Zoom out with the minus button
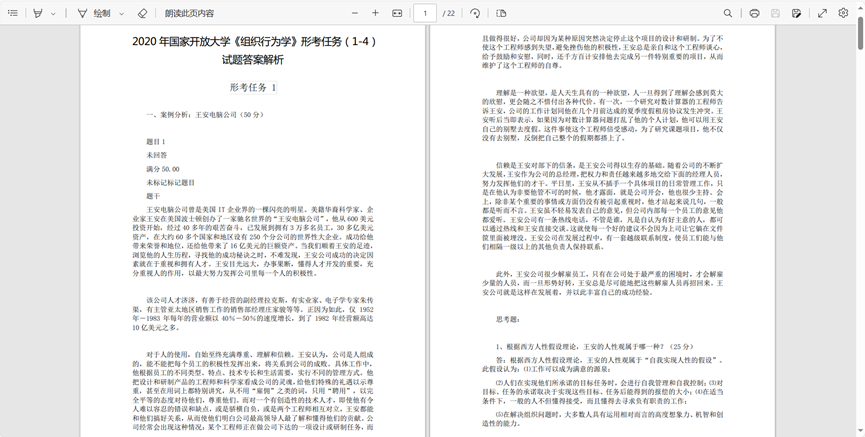This screenshot has width=865, height=437. pos(353,13)
